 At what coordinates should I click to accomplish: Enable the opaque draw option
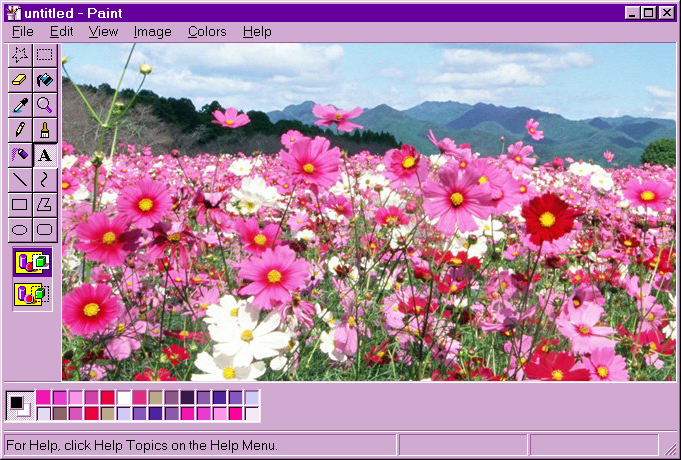tap(33, 262)
